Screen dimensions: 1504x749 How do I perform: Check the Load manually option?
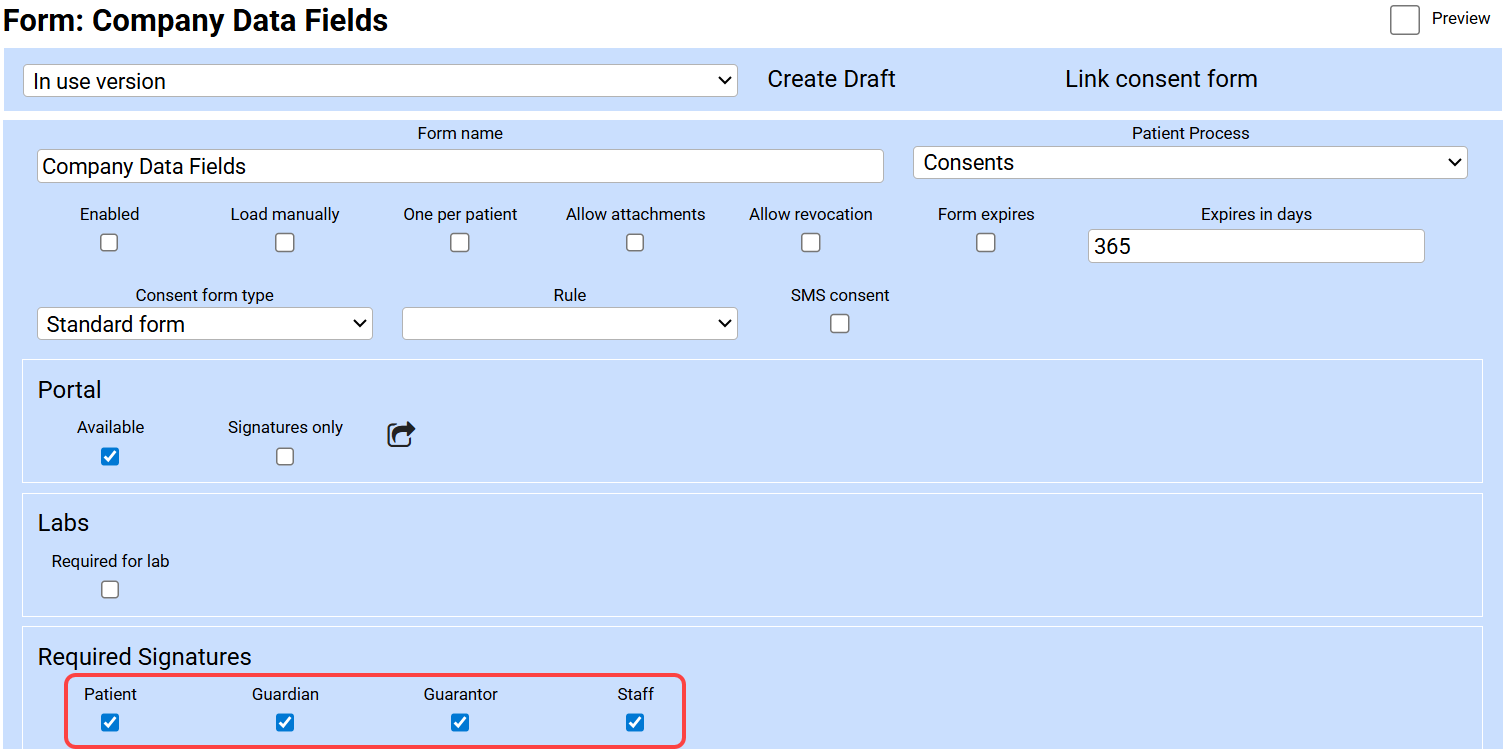coord(285,243)
